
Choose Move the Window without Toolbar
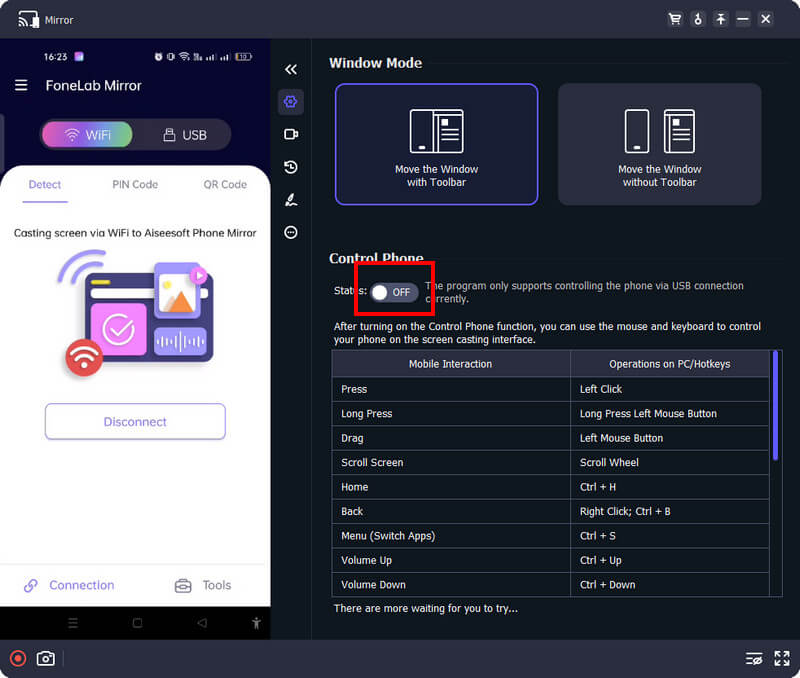659,144
